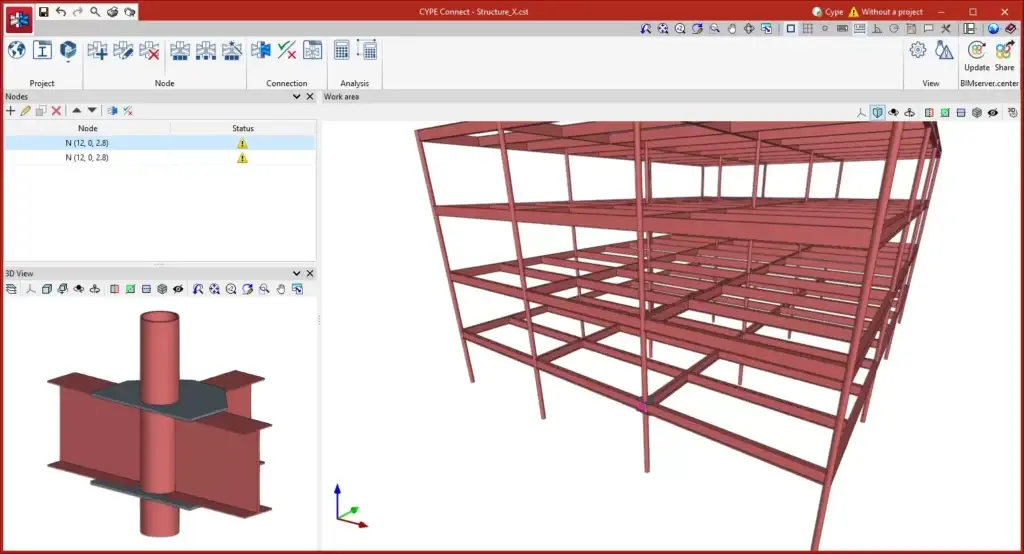The height and width of the screenshot is (554, 1024).
Task: Click the Node column header
Action: (88, 128)
